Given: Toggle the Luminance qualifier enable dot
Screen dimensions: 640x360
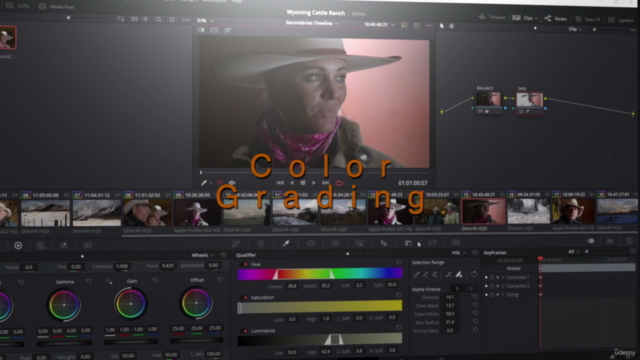Looking at the screenshot, I should (245, 331).
